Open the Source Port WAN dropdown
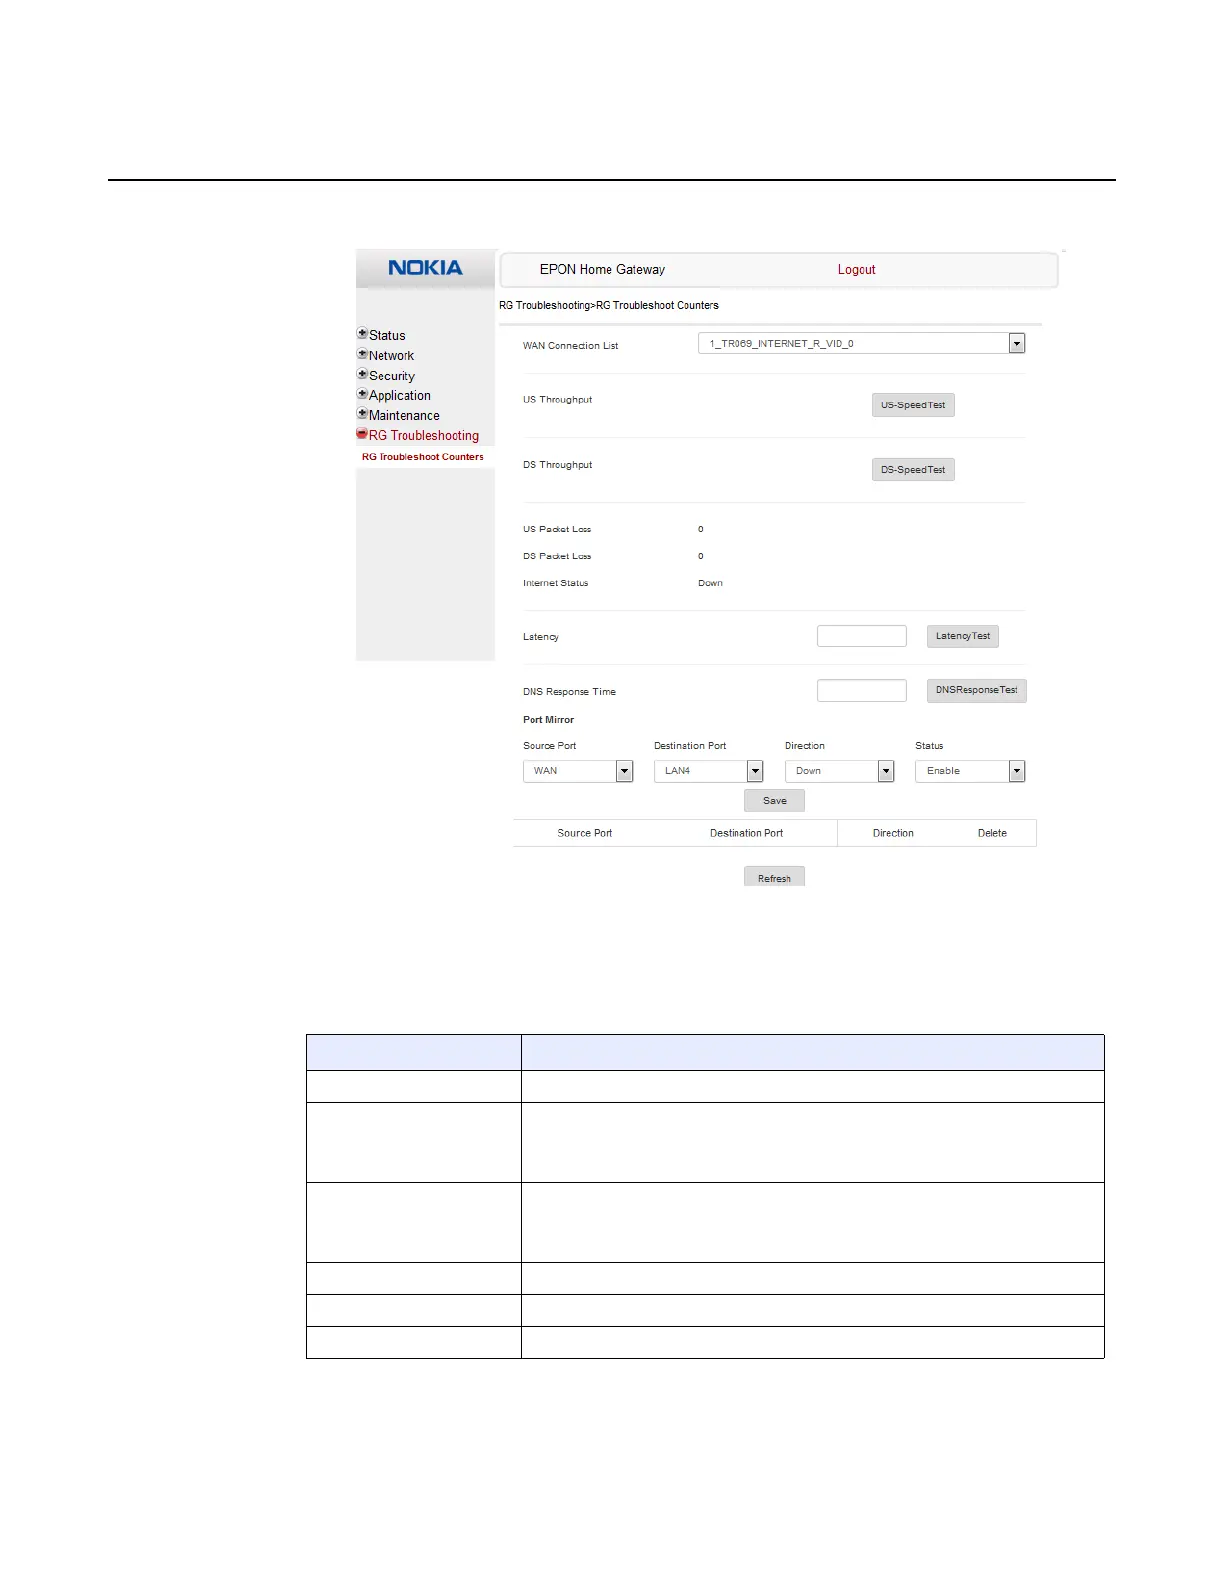Screen dimensions: 1224x1584 click(x=578, y=771)
